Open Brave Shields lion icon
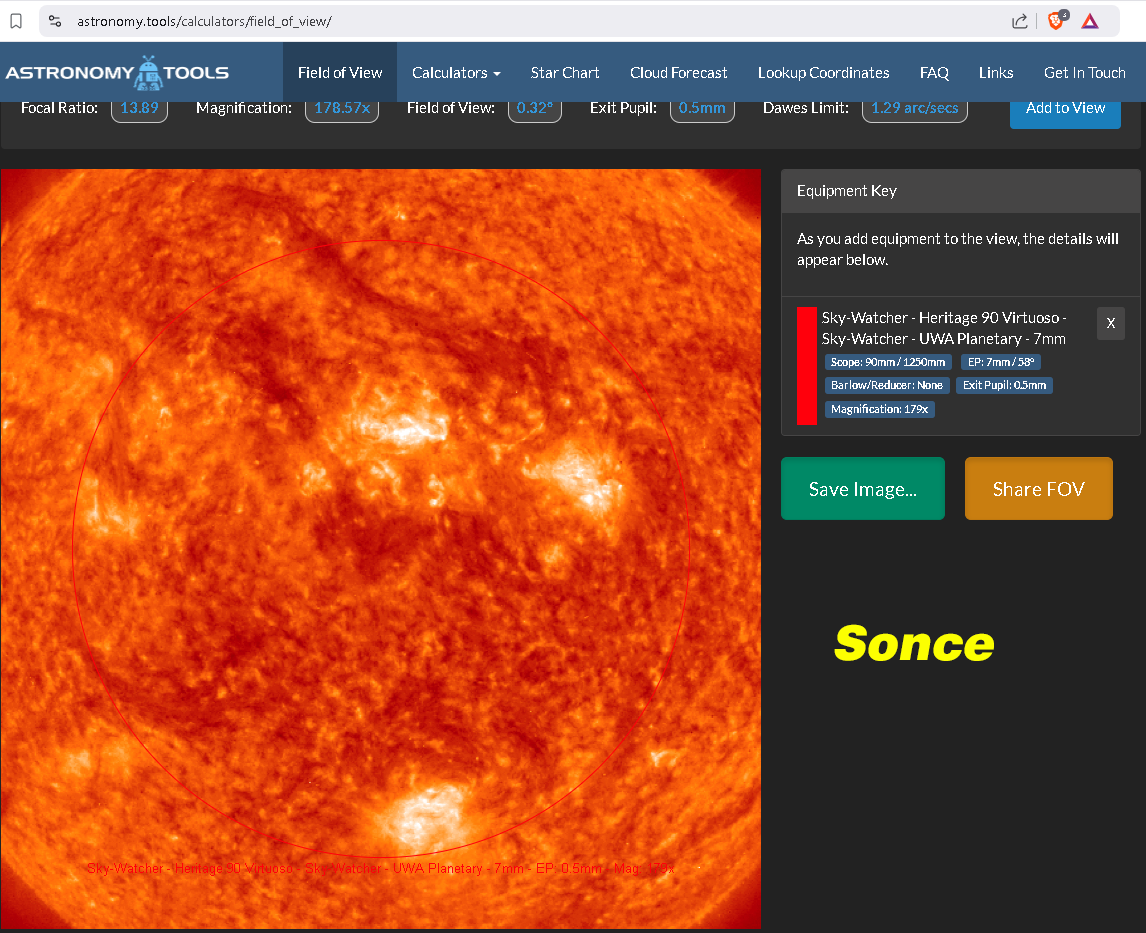 [x=1056, y=21]
